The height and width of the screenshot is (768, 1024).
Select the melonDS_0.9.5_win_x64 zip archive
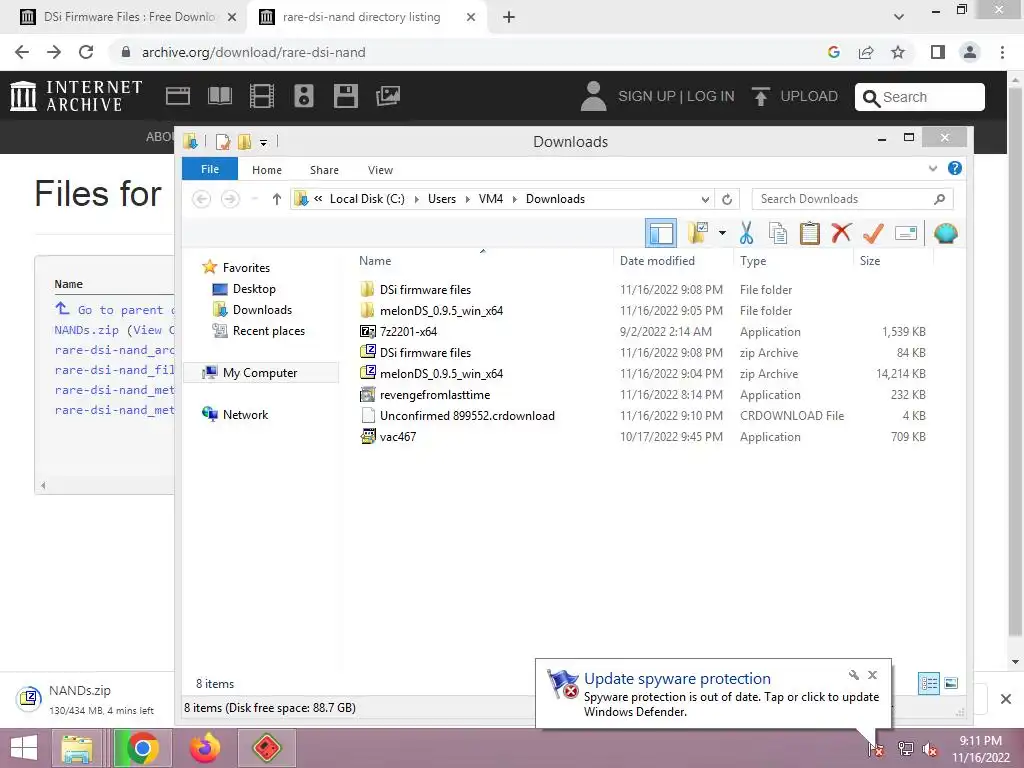pyautogui.click(x=441, y=374)
